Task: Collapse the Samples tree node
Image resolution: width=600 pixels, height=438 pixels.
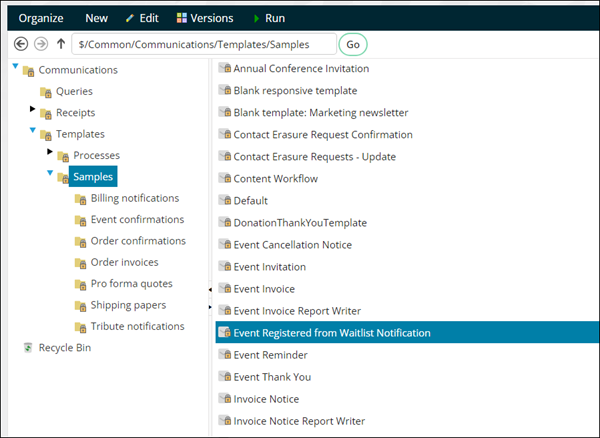Action: 50,173
